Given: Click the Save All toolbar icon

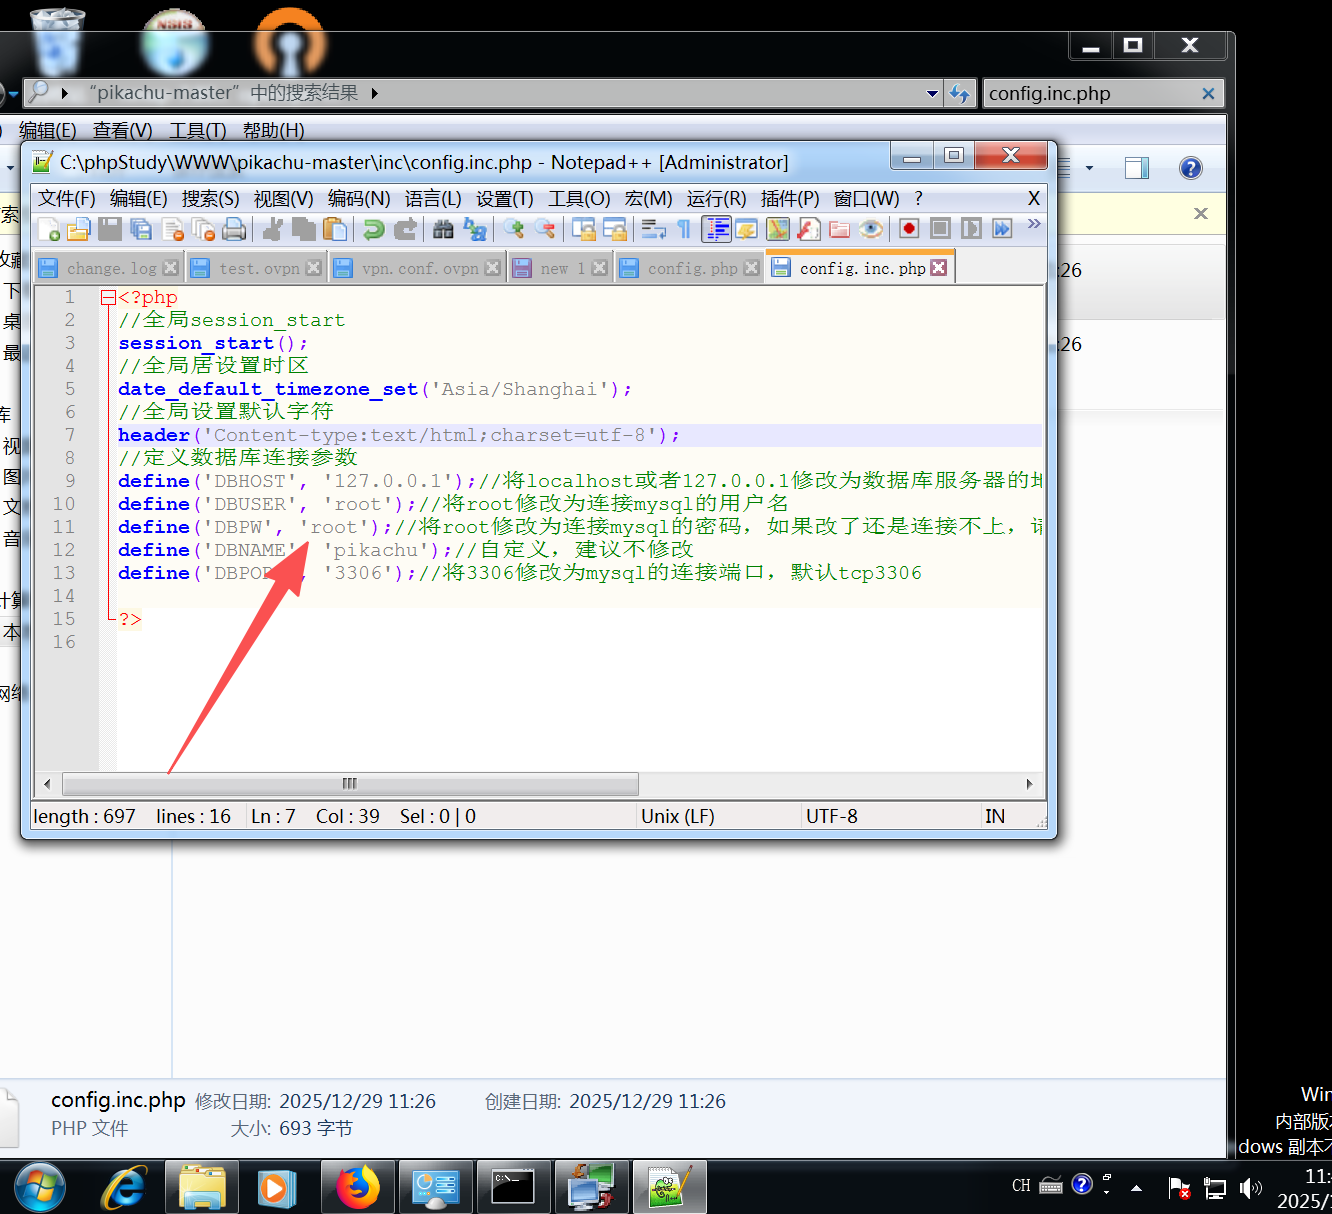Looking at the screenshot, I should click(x=141, y=229).
